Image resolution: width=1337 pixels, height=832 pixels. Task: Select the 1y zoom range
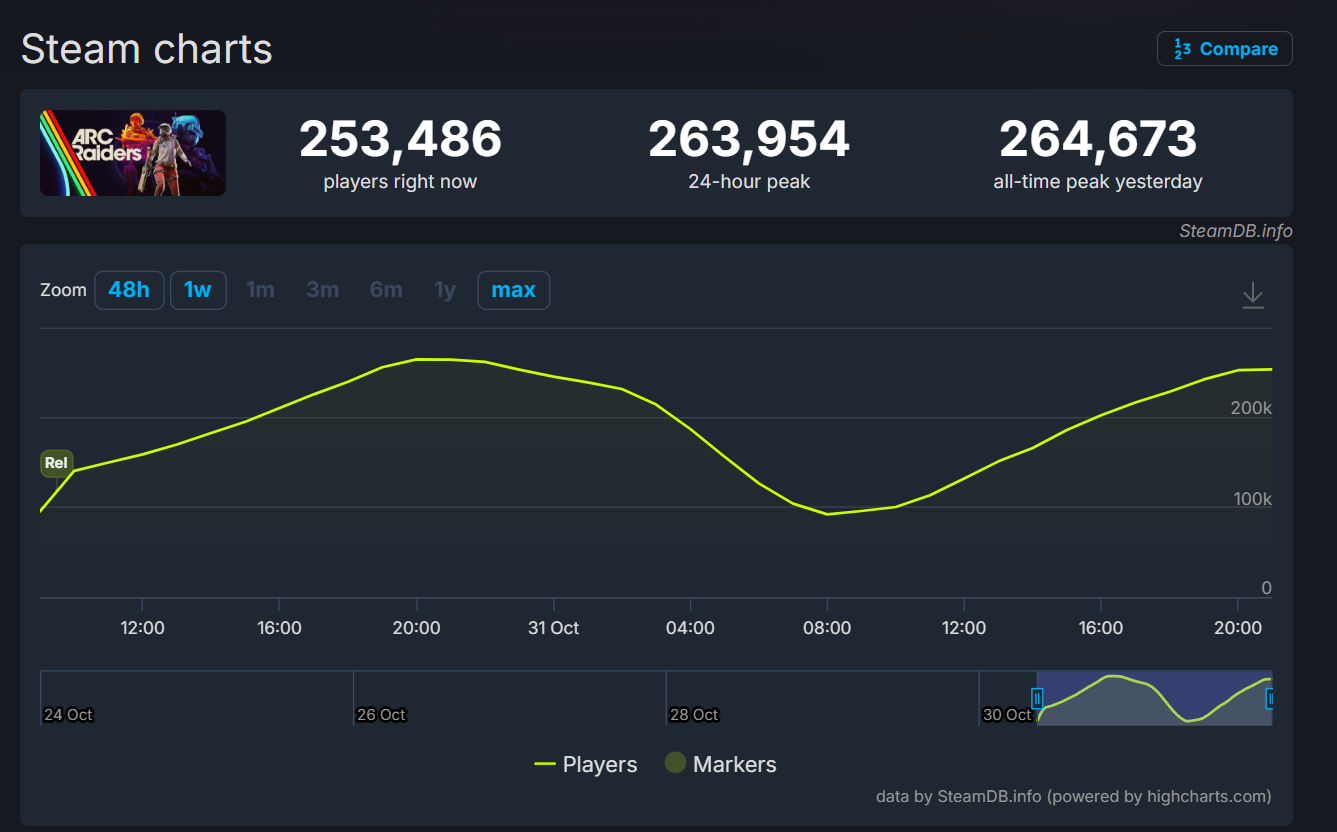[445, 290]
